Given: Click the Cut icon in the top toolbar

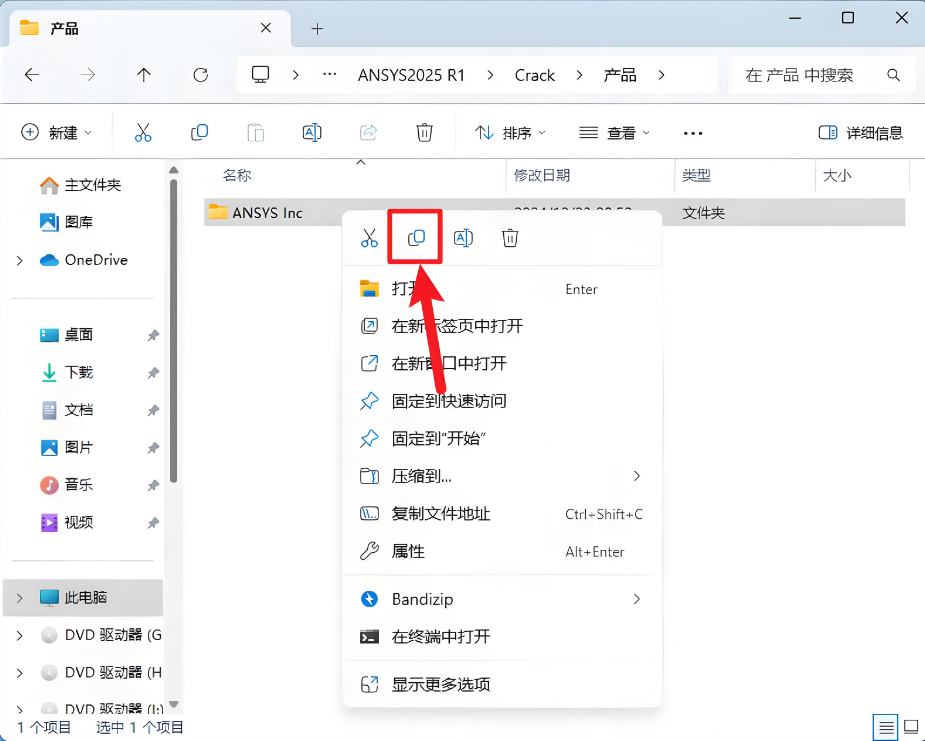Looking at the screenshot, I should 143,133.
